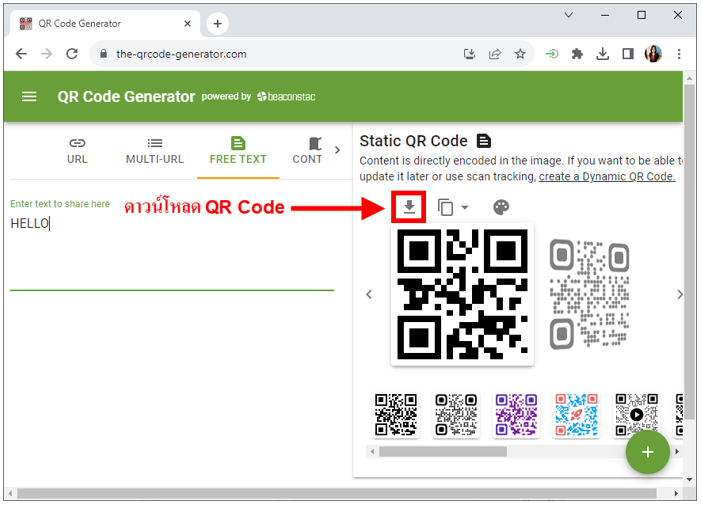Select the MULTI-URL tab
The height and width of the screenshot is (505, 702).
pyautogui.click(x=155, y=151)
